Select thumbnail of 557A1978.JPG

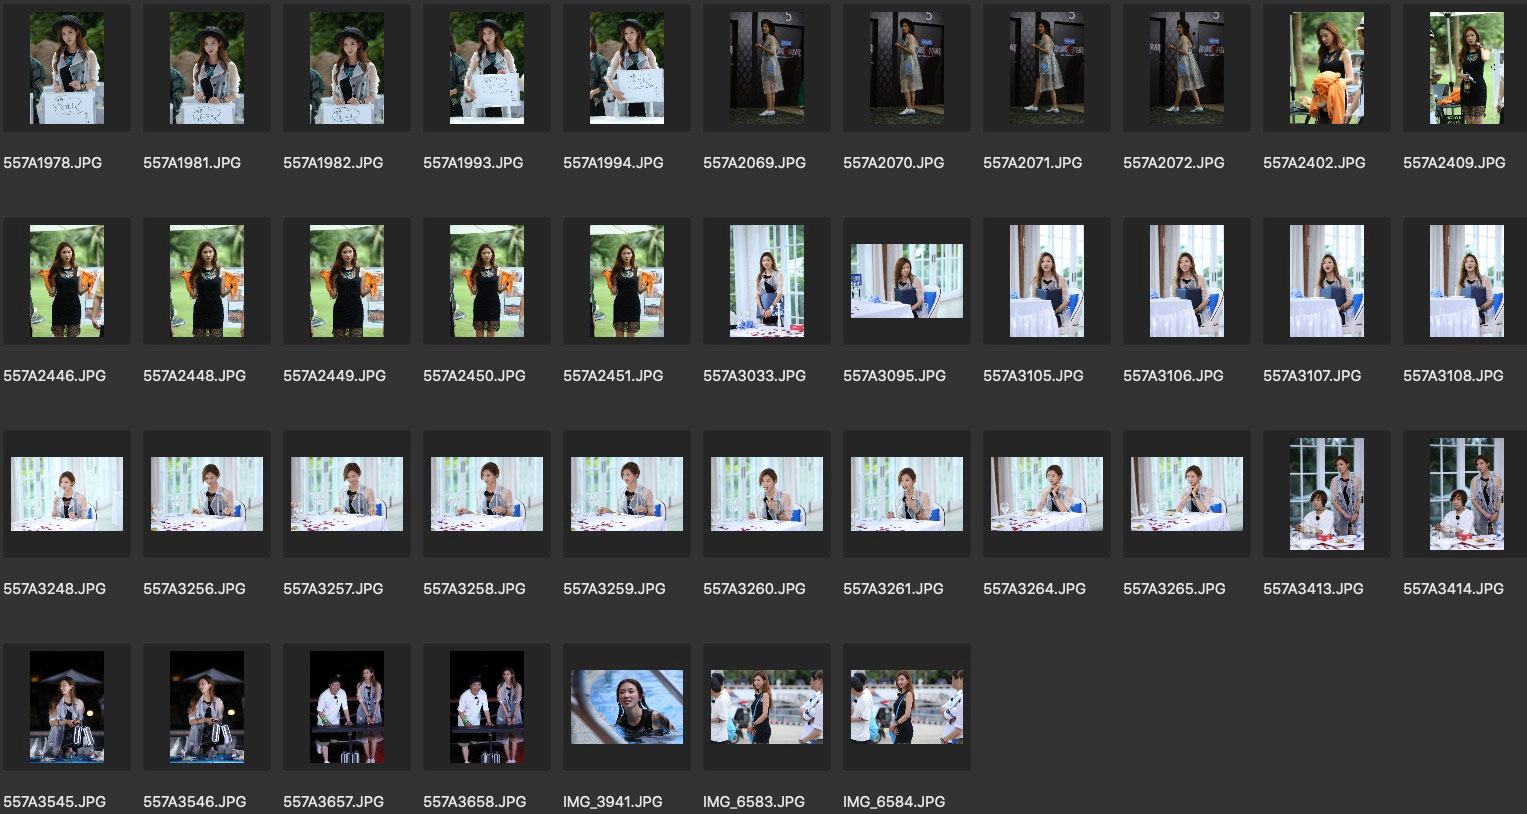[67, 68]
